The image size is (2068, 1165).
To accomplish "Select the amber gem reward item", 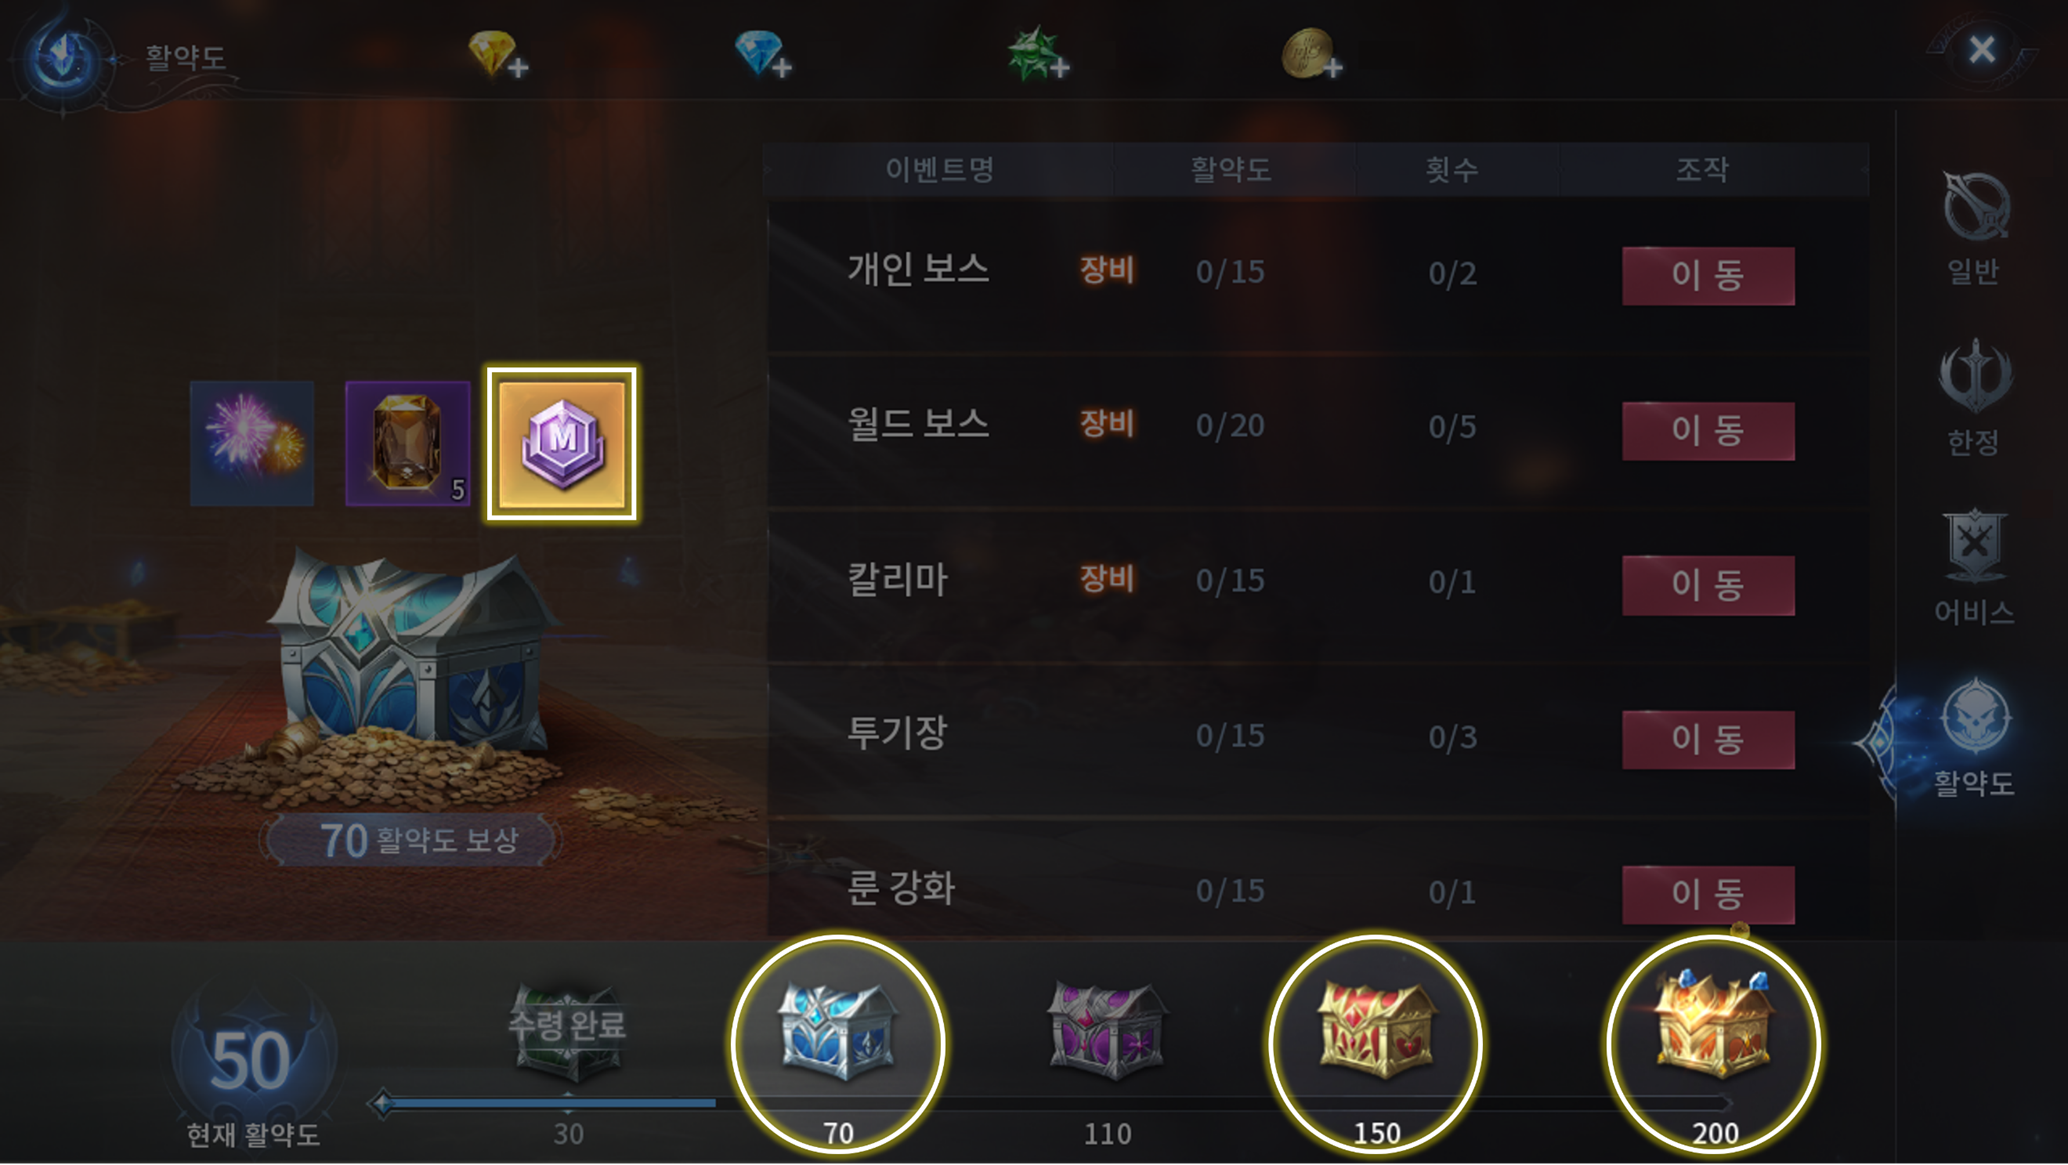I will (x=408, y=443).
